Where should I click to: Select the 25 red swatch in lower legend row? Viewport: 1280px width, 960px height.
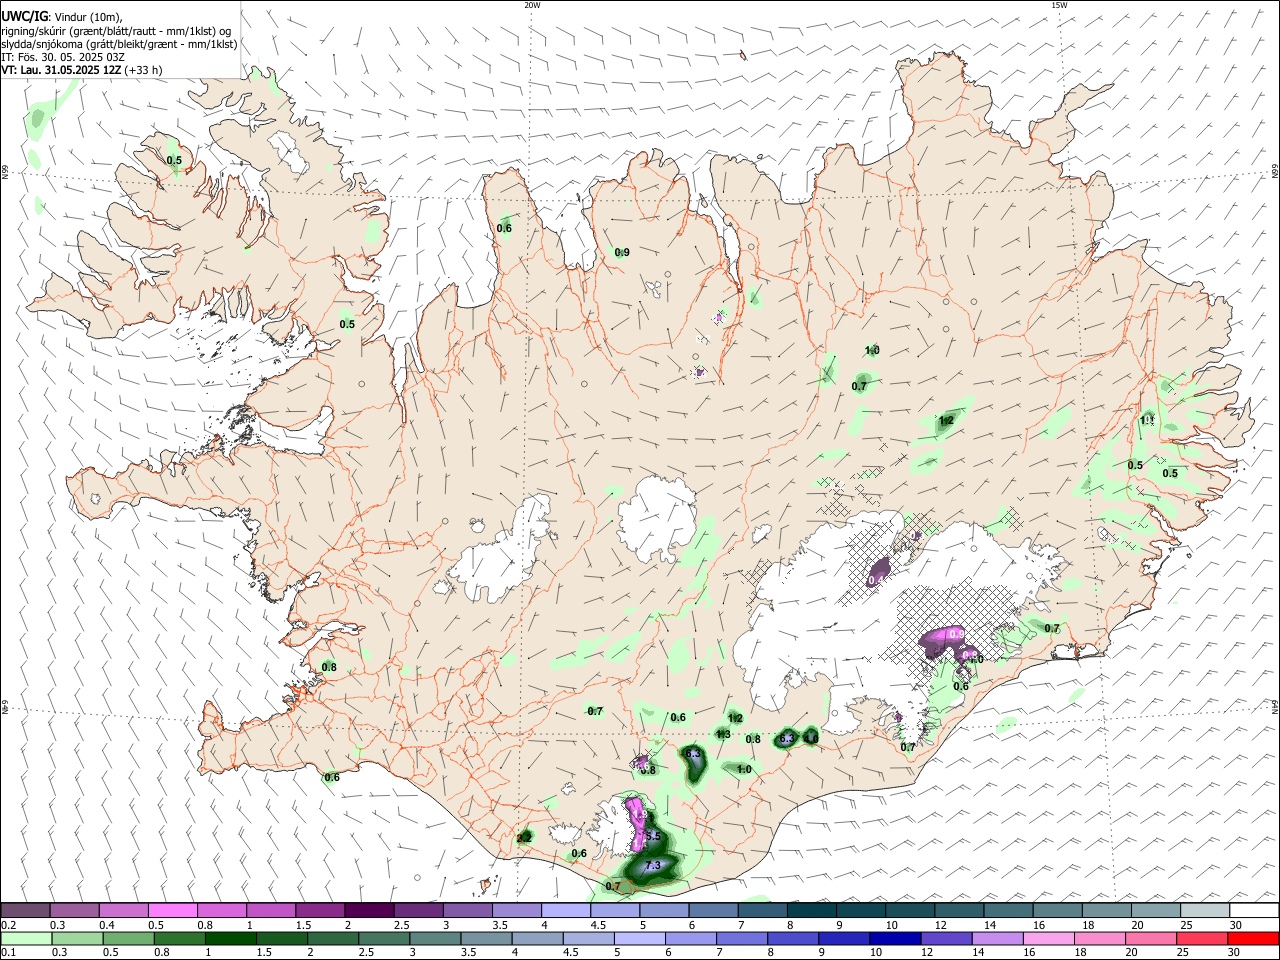[1203, 938]
